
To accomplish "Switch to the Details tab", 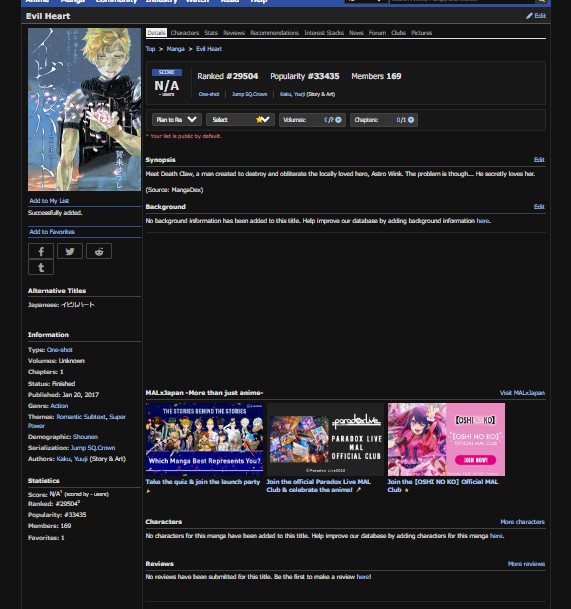I will 156,33.
